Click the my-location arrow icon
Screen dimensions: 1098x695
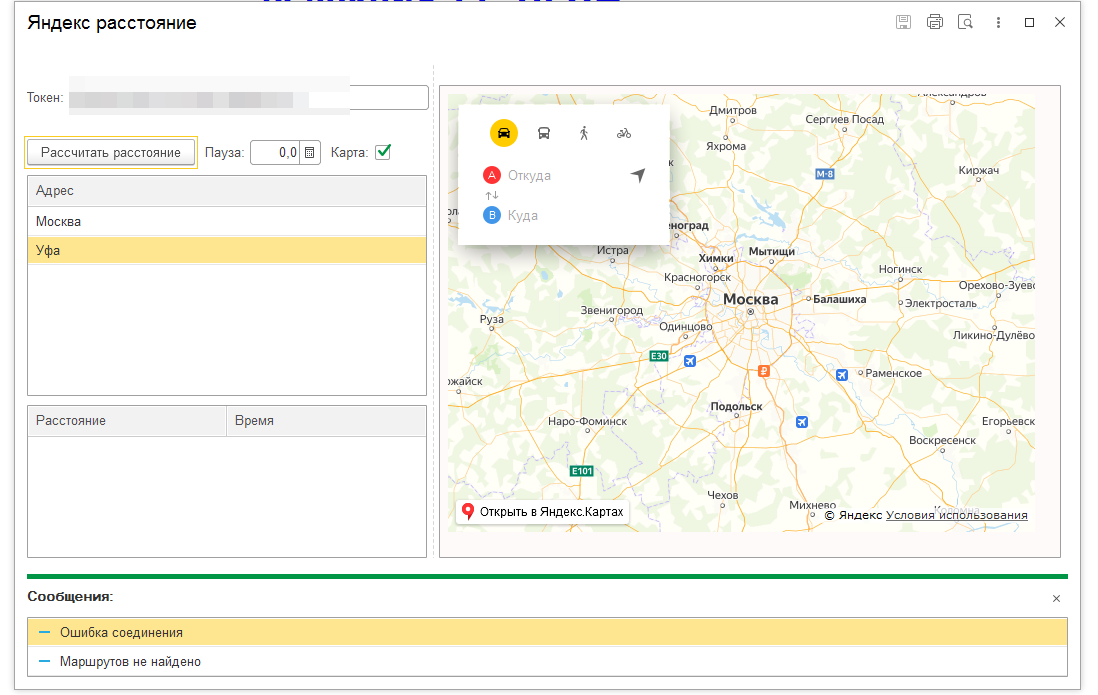tap(637, 175)
